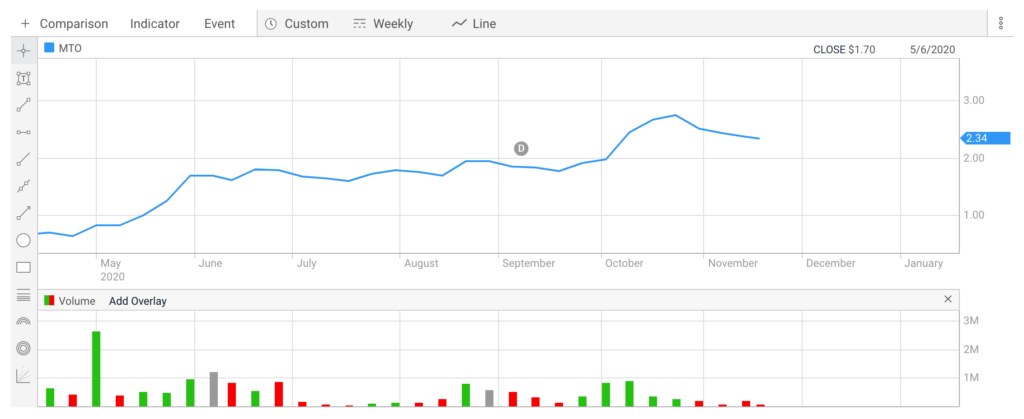Click the price line peak in late October
This screenshot has height=419, width=1024.
coord(675,115)
